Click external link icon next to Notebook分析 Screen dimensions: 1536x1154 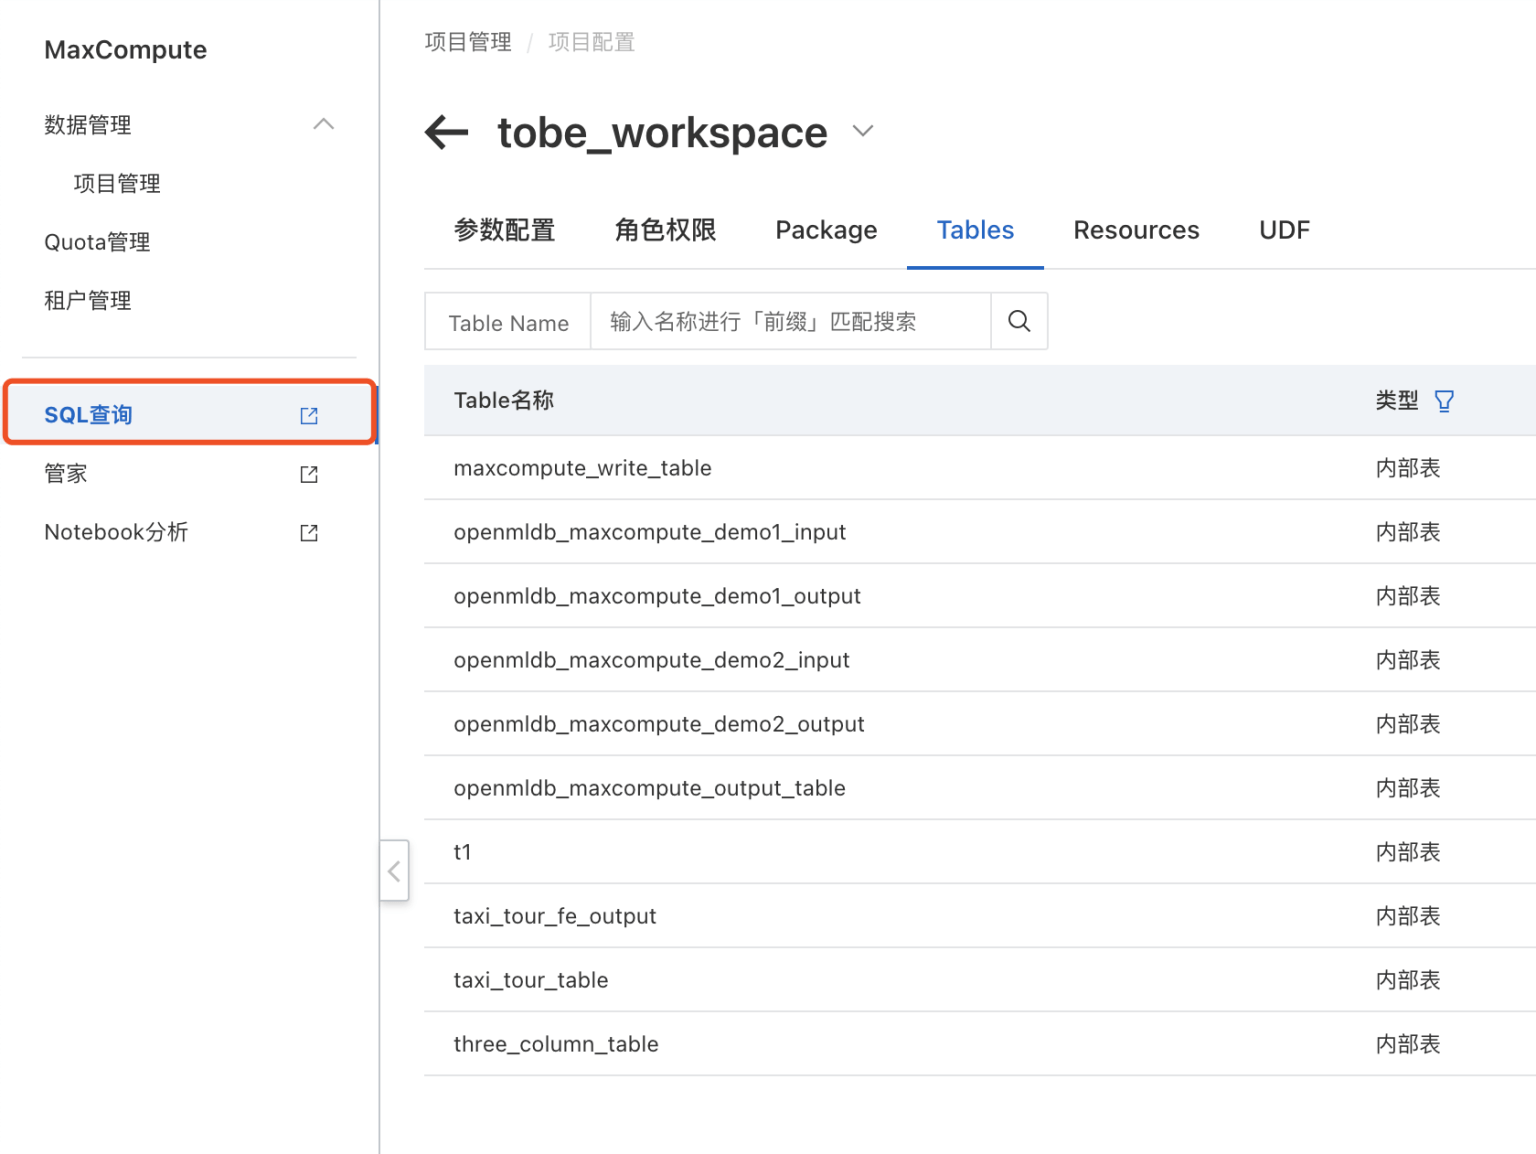tap(309, 533)
